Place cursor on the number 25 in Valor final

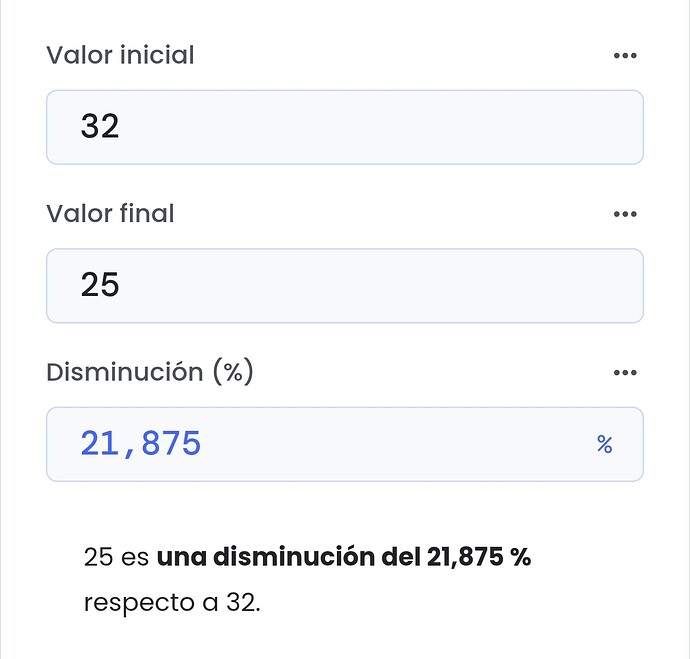pos(100,286)
